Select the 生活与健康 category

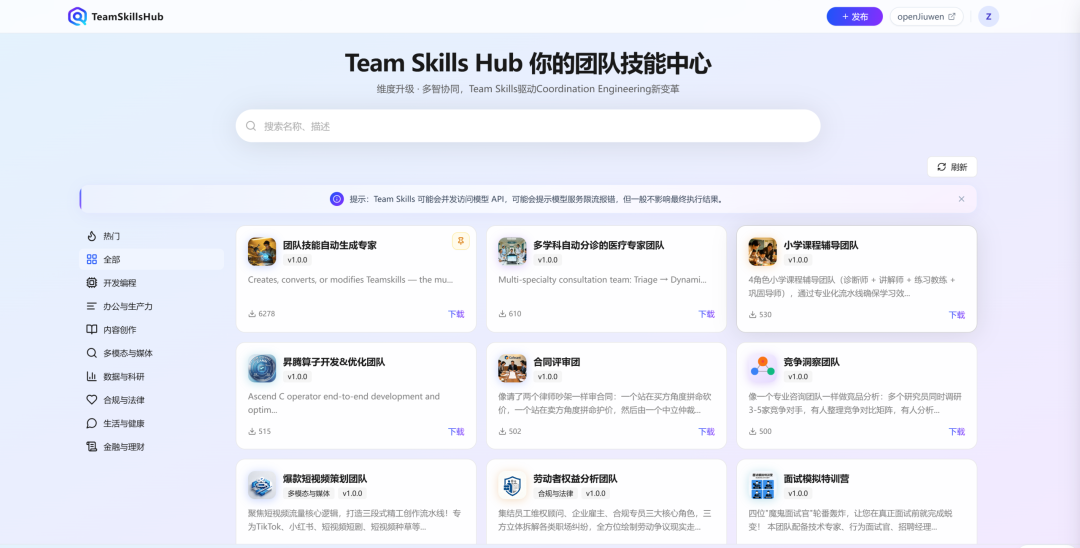[151, 423]
